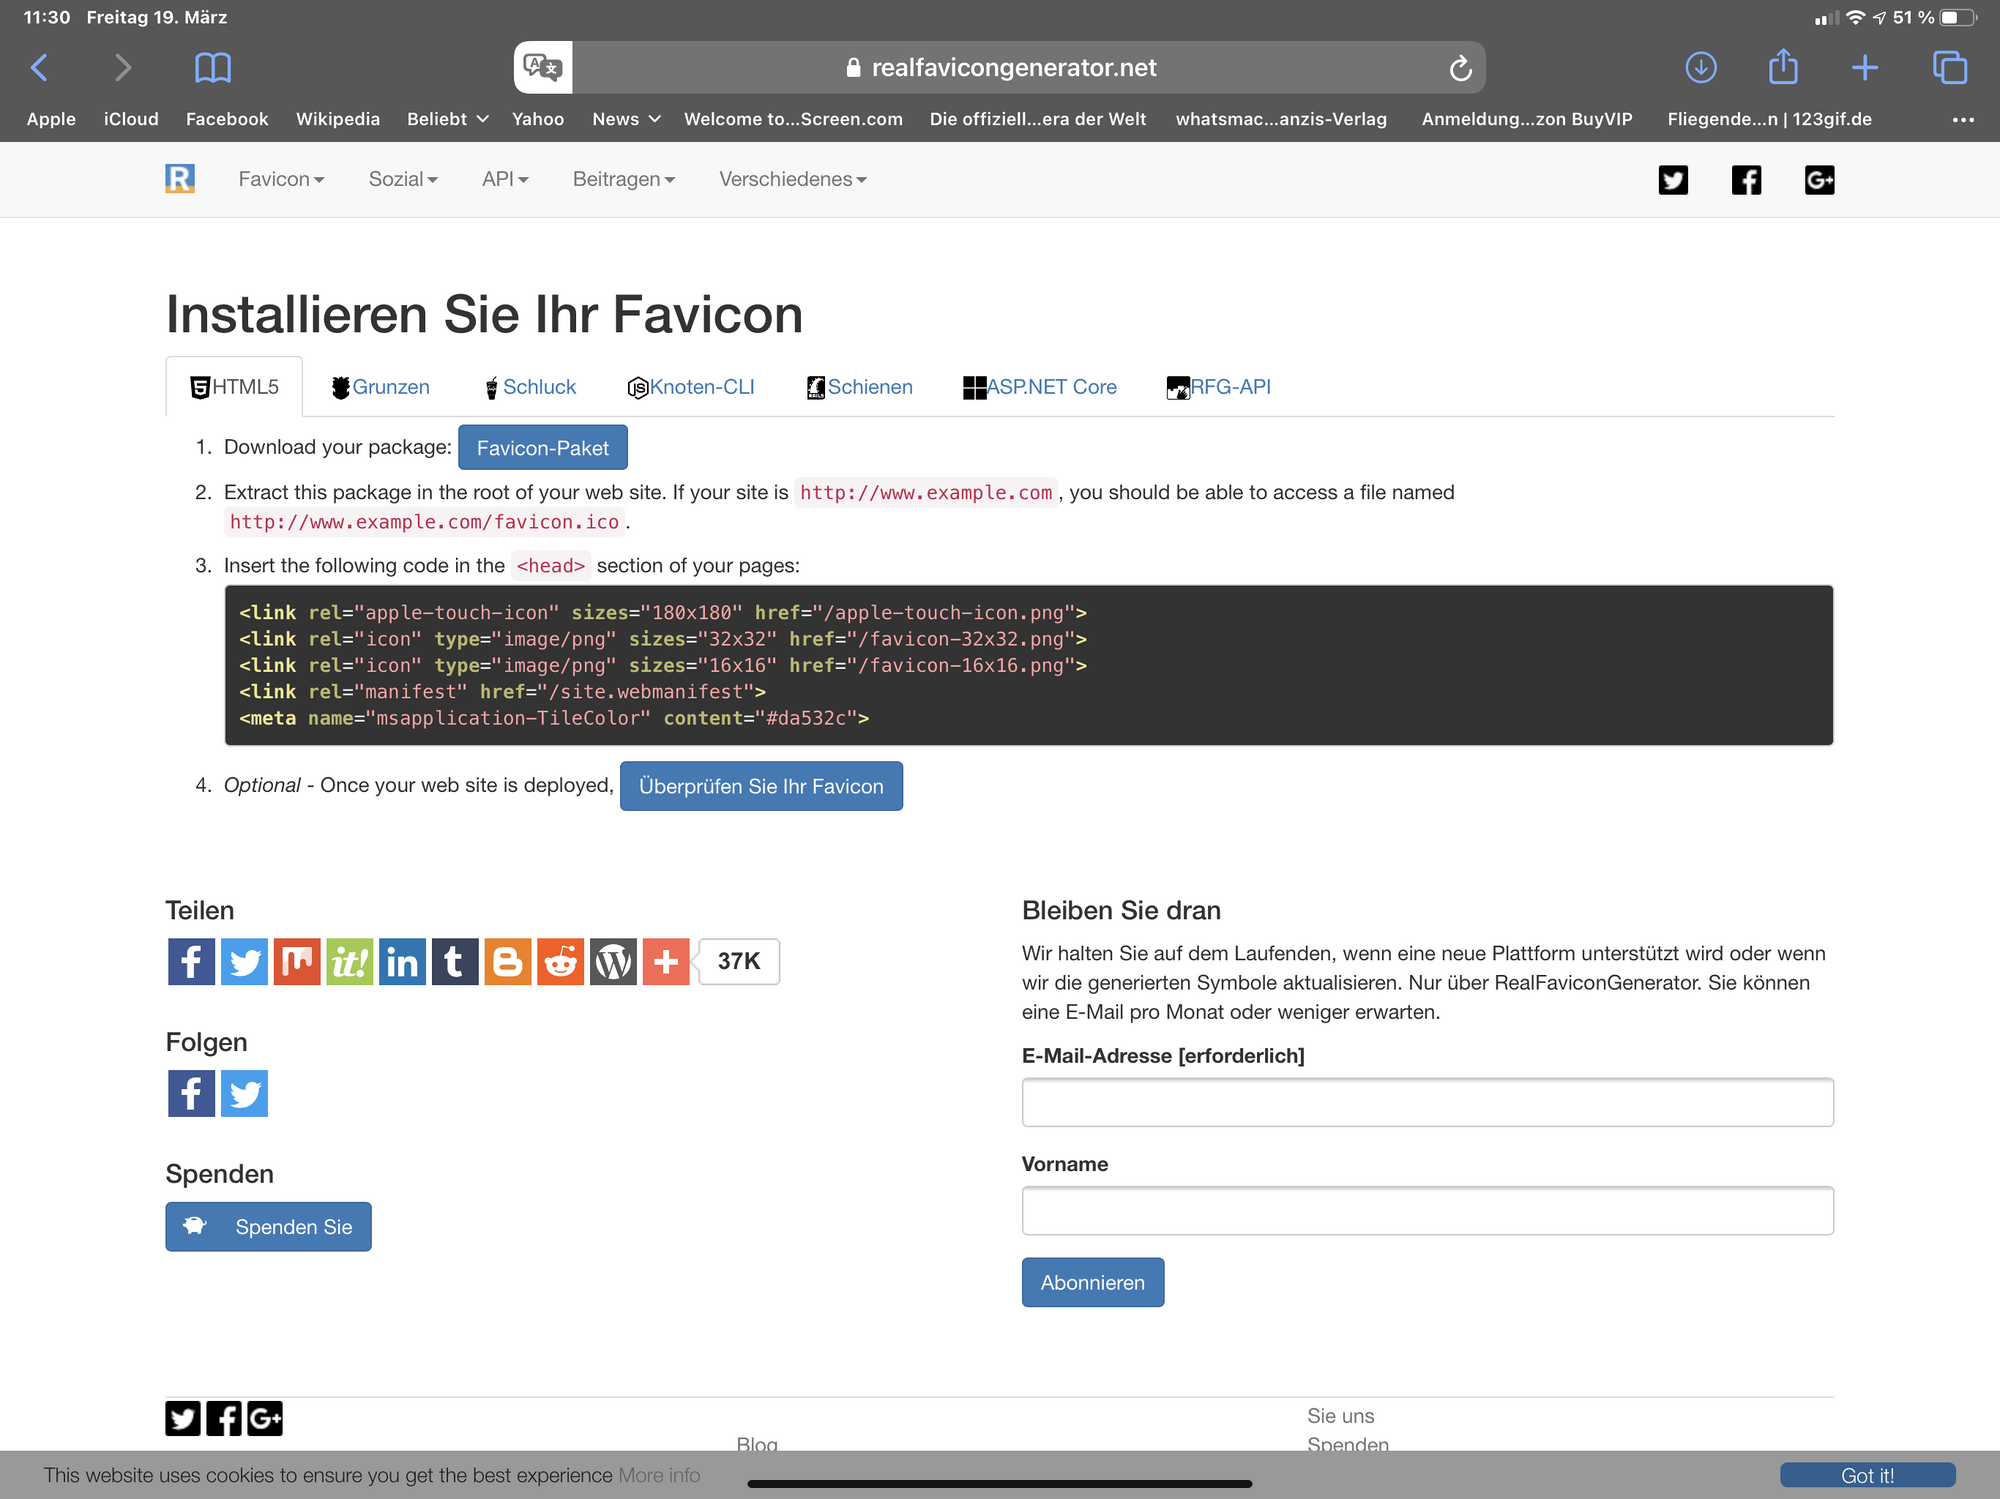Share on LinkedIn in Teilen row
The image size is (2000, 1499).
402,962
